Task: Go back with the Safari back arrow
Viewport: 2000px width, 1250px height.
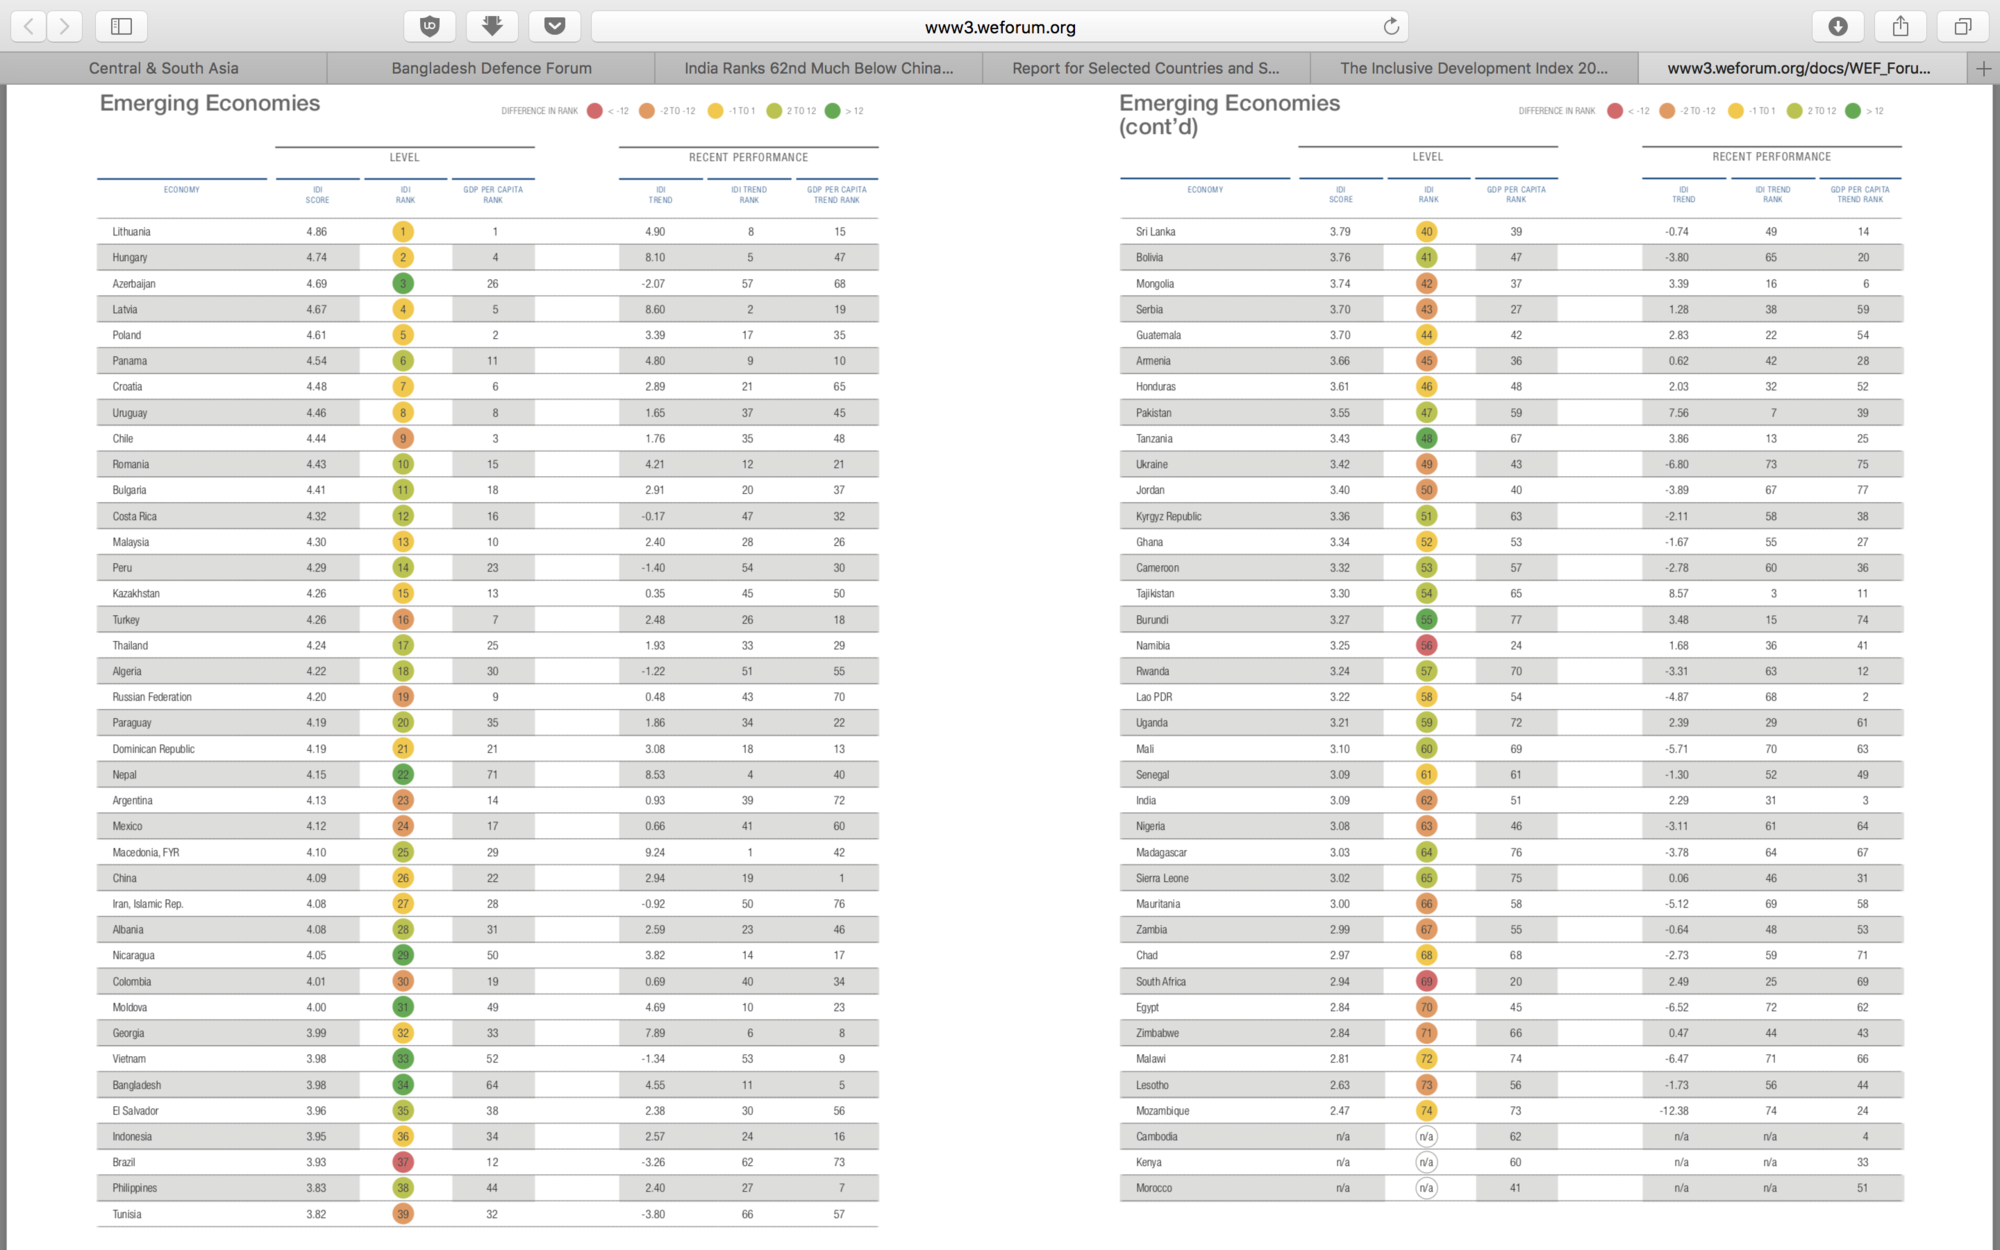Action: tap(29, 26)
